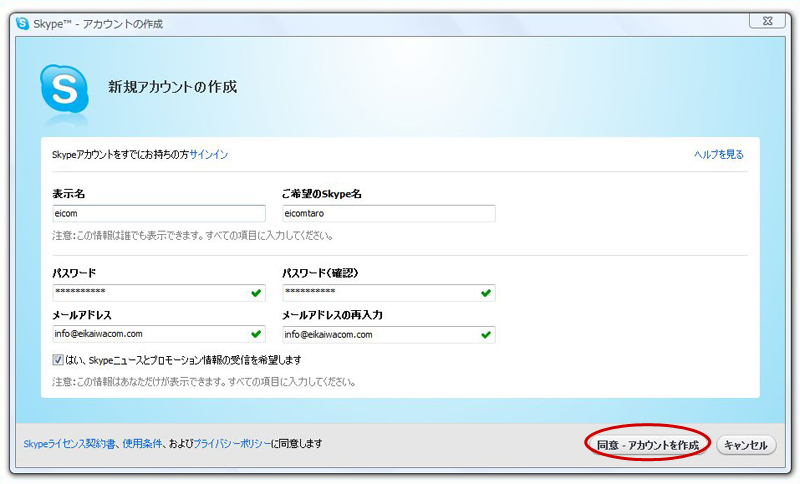Open the サインイン link
The height and width of the screenshot is (484, 800).
(x=209, y=155)
